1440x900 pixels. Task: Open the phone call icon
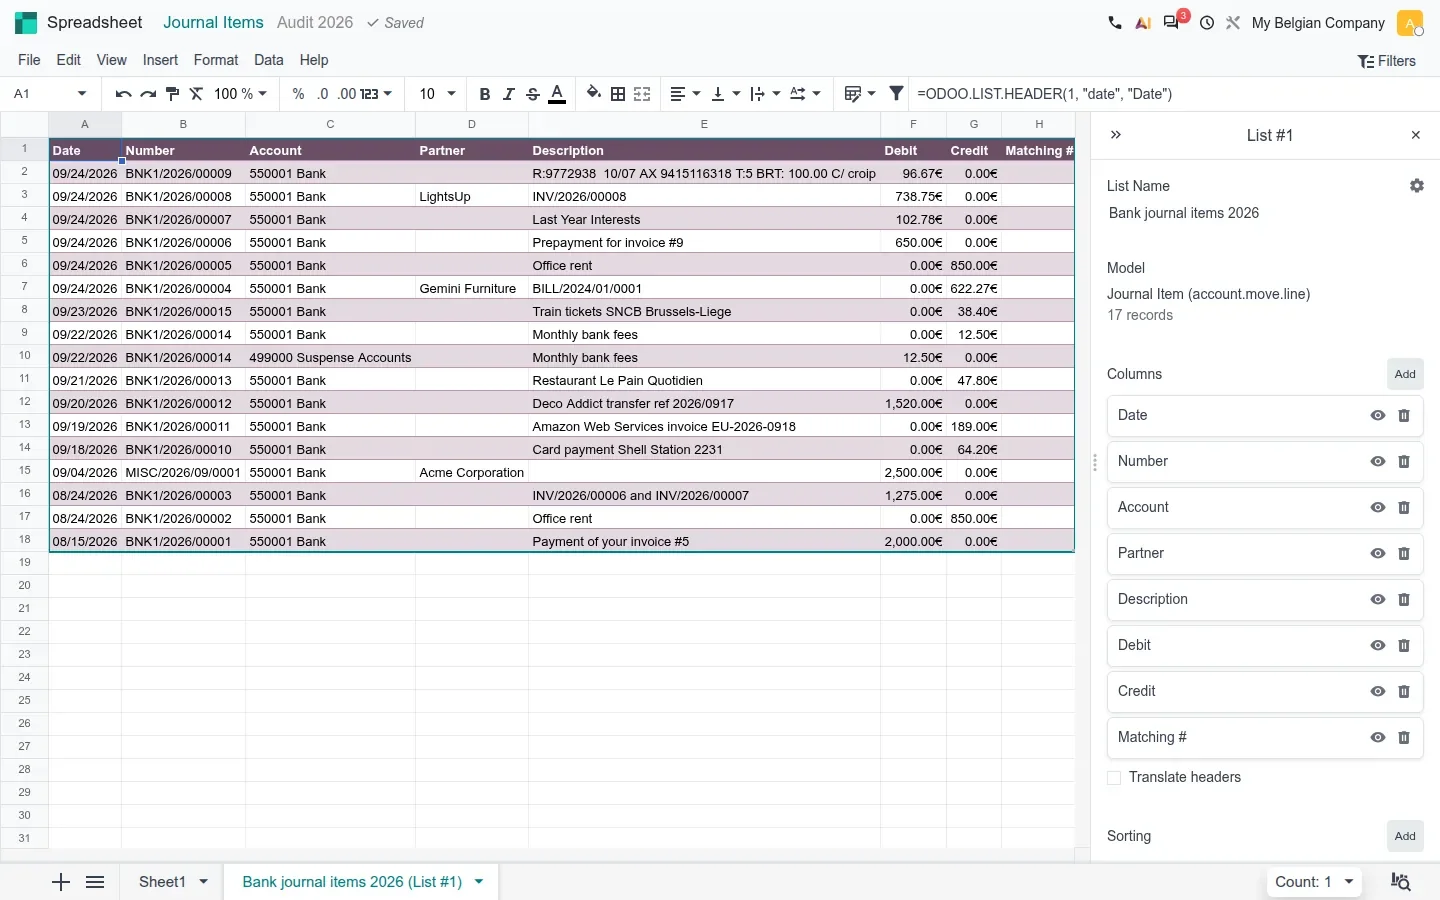coord(1115,23)
